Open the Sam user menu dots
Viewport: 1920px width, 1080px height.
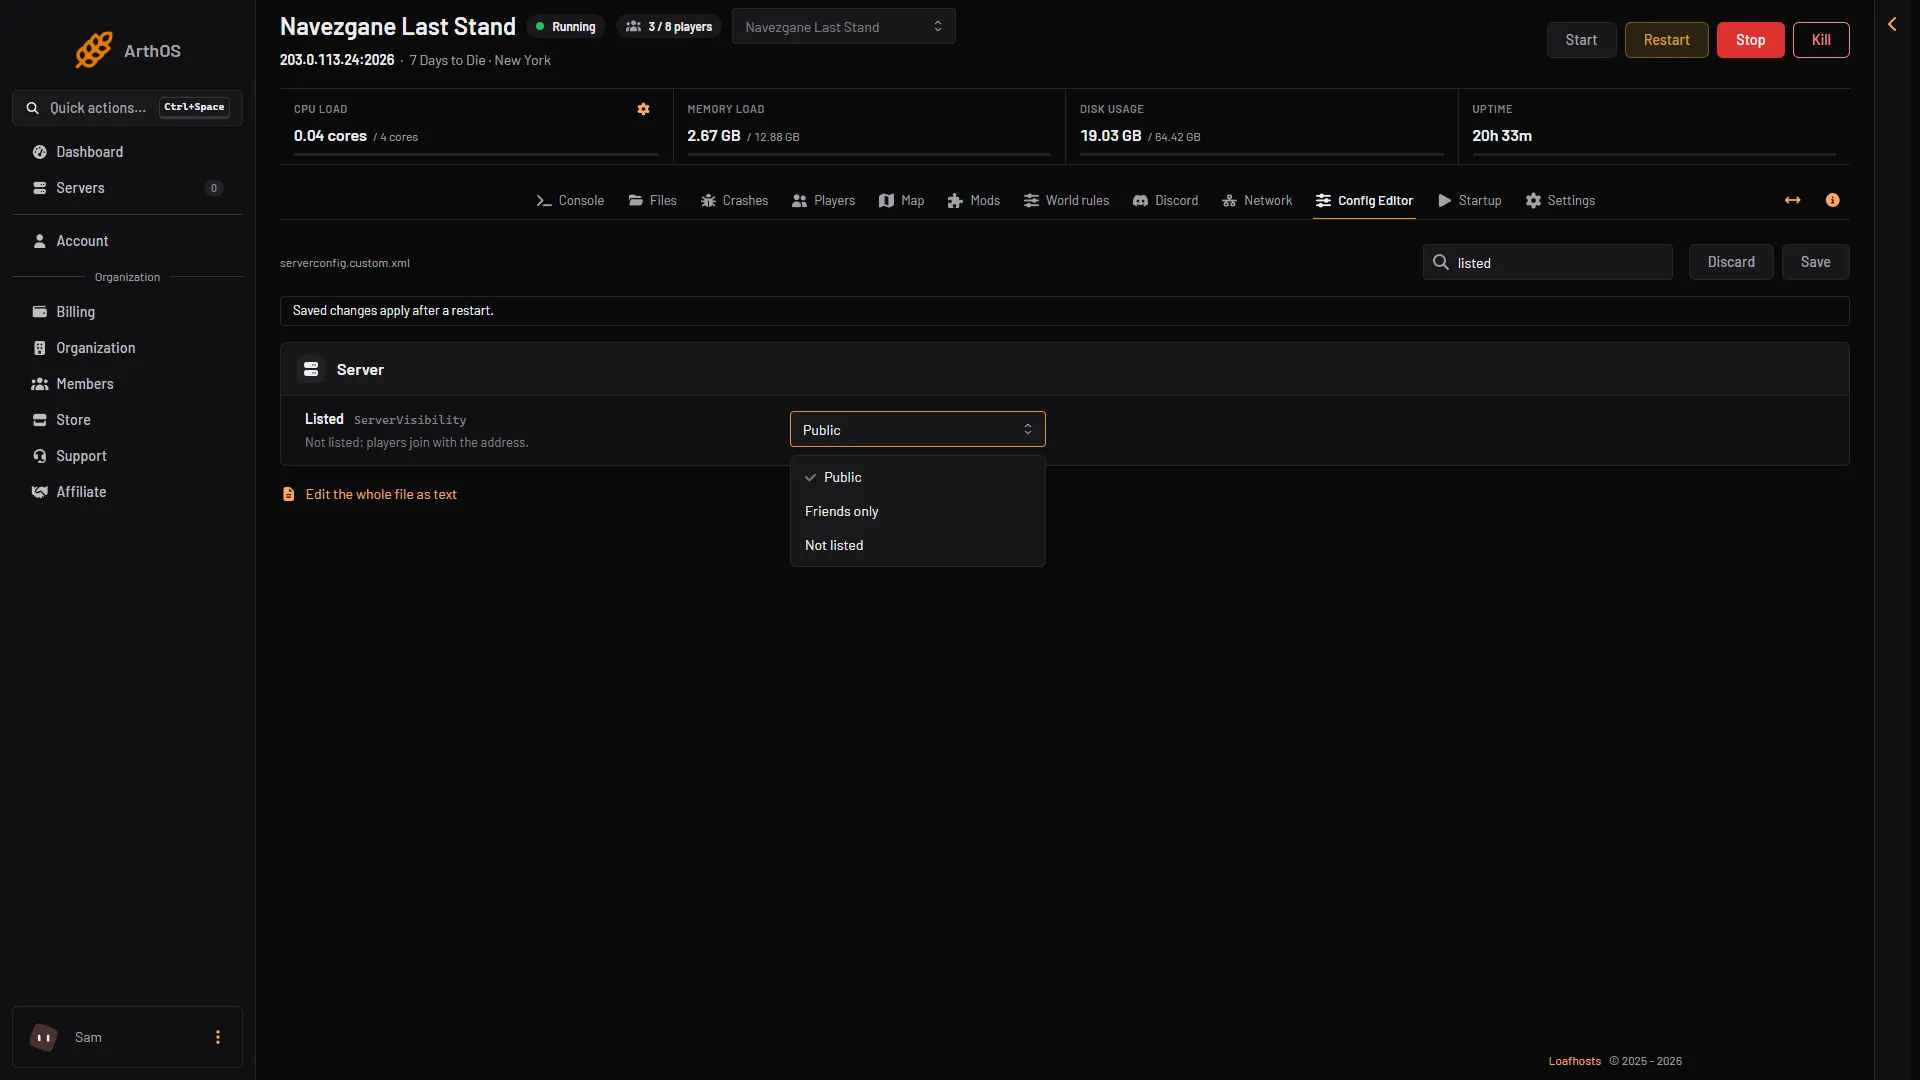coord(218,1037)
